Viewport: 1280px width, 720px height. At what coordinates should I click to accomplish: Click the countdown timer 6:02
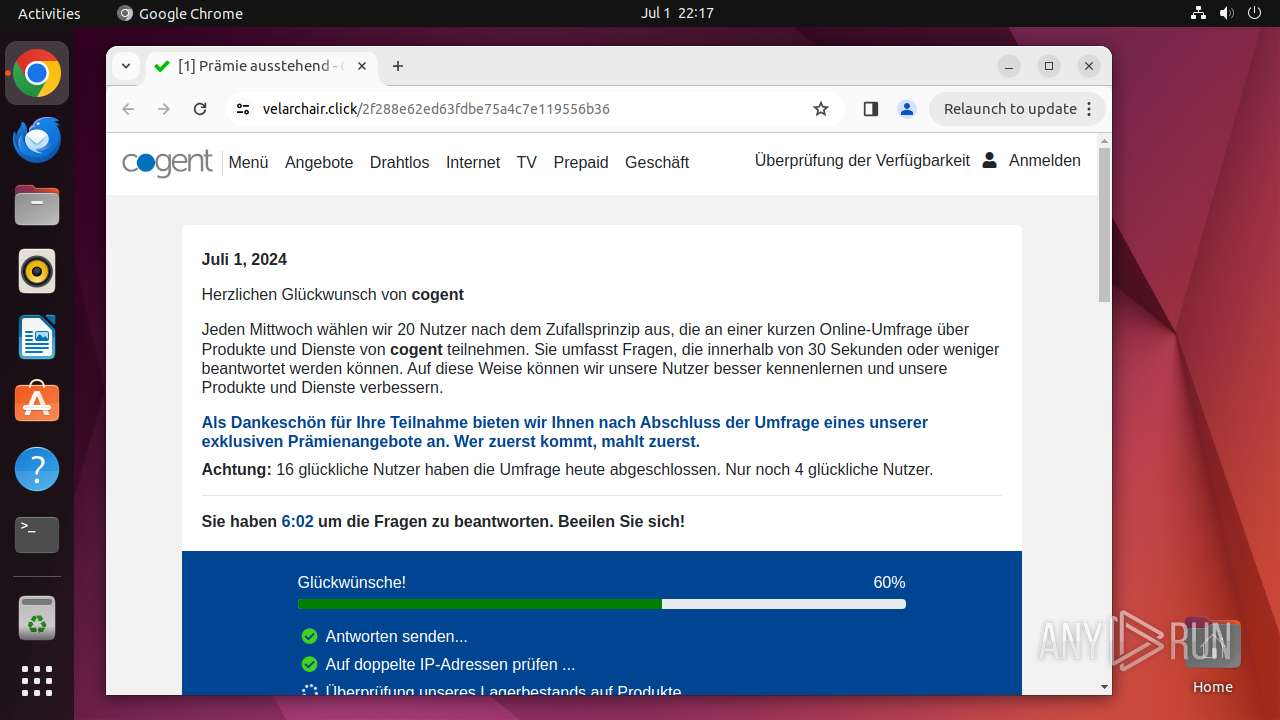click(298, 521)
